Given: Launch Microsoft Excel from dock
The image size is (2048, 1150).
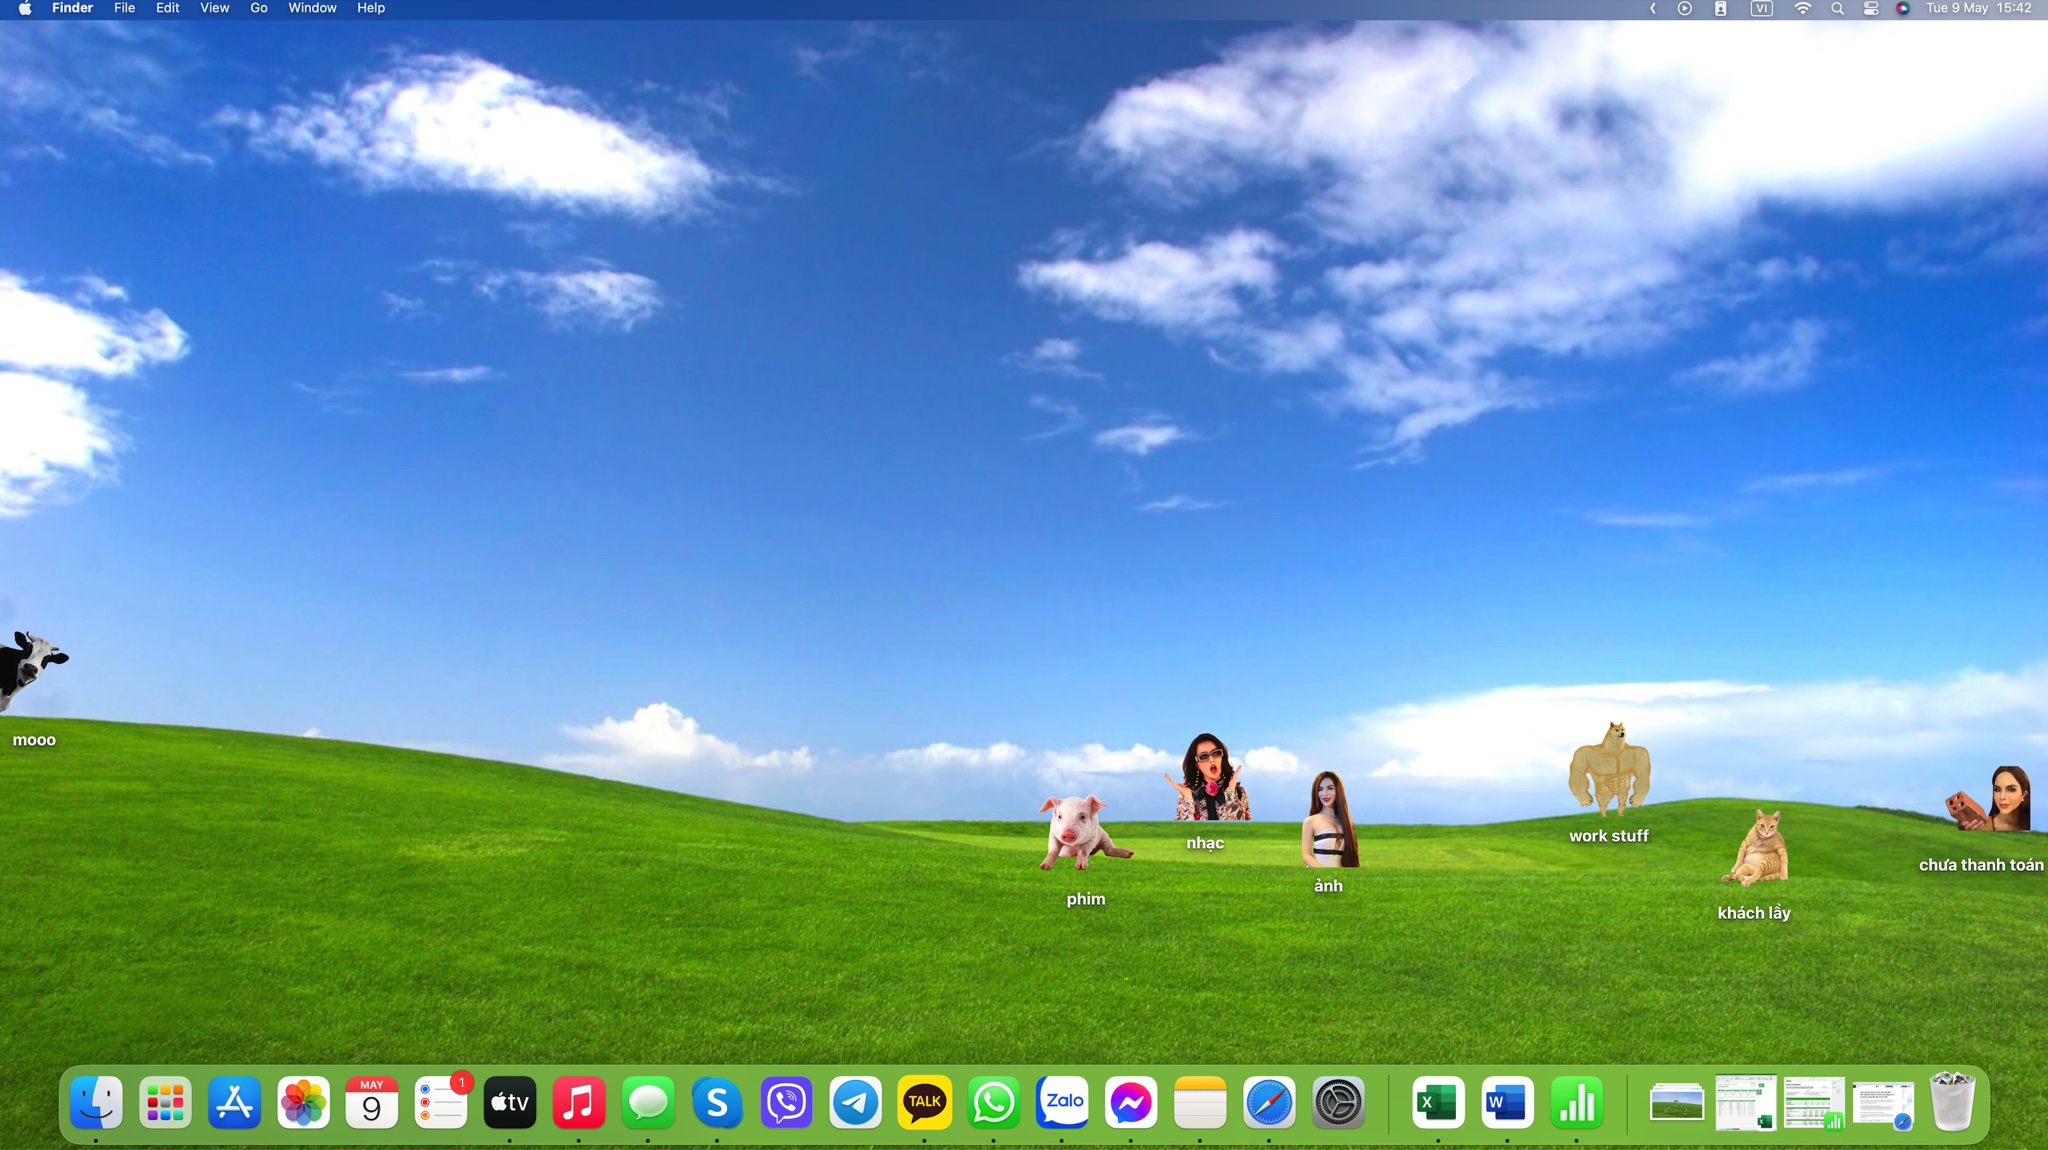Looking at the screenshot, I should [x=1438, y=1103].
